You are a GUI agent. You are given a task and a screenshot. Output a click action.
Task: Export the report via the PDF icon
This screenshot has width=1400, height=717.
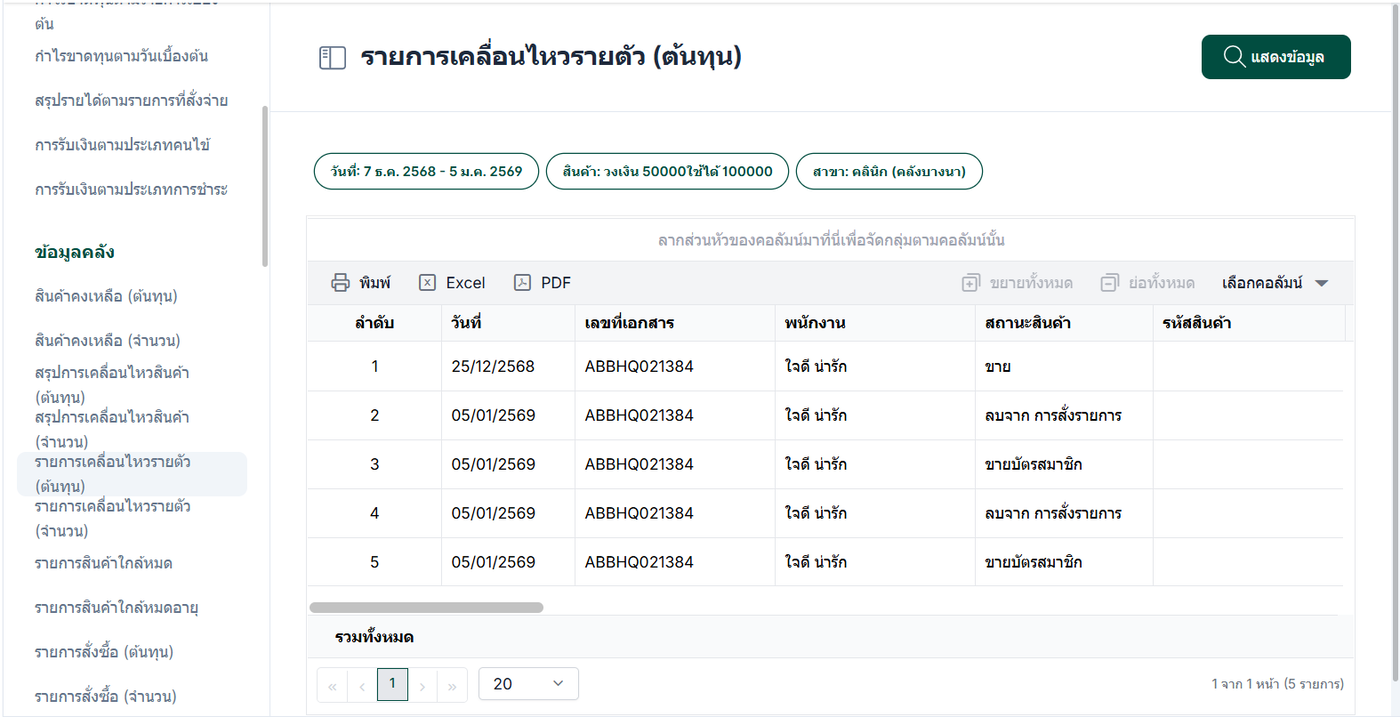point(522,283)
